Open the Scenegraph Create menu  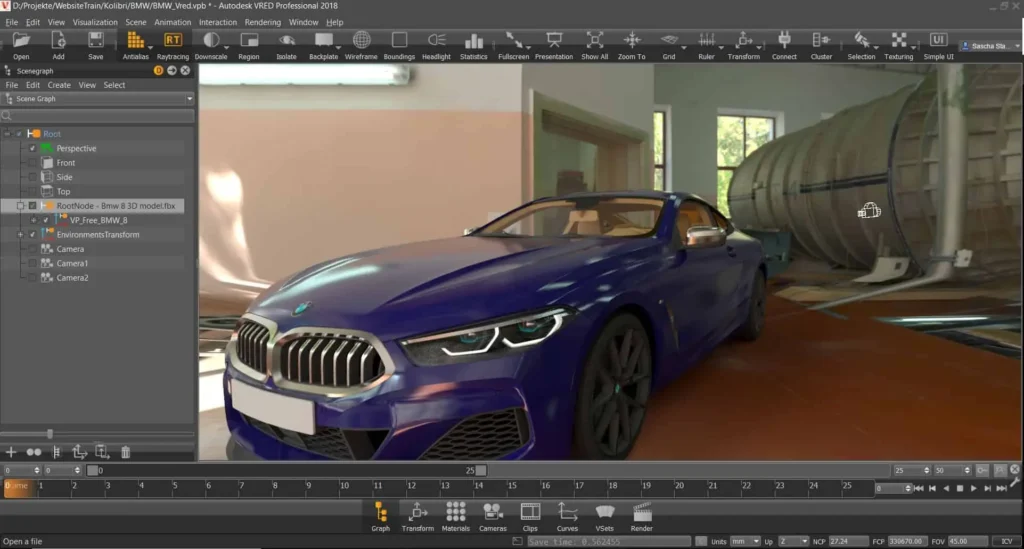(x=59, y=85)
